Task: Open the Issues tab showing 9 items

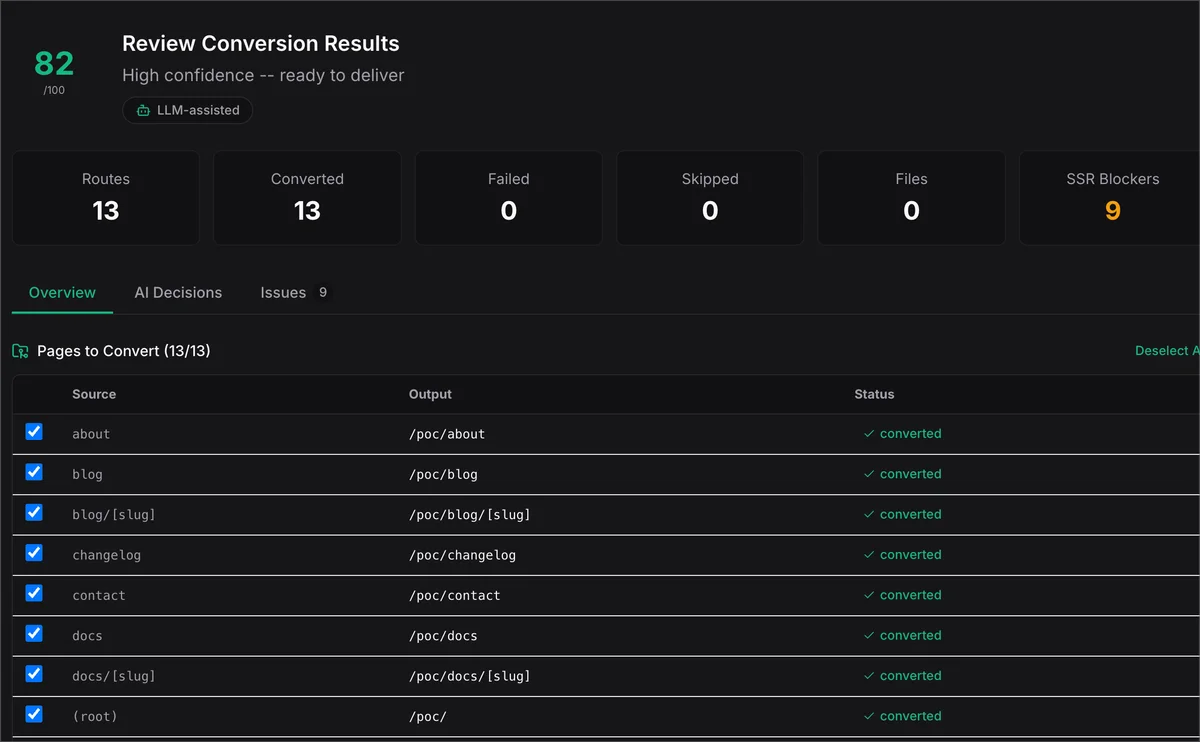Action: pyautogui.click(x=291, y=292)
